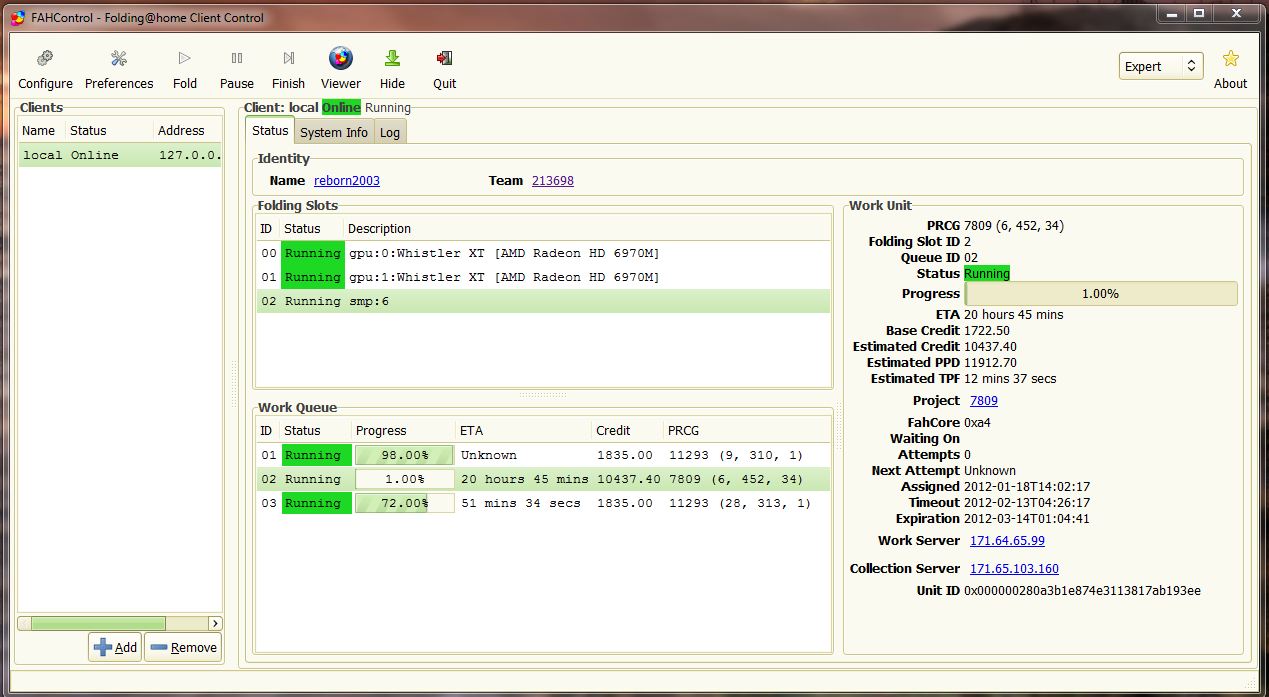Click the Finish toolbar button
This screenshot has height=697, width=1269.
(x=288, y=70)
